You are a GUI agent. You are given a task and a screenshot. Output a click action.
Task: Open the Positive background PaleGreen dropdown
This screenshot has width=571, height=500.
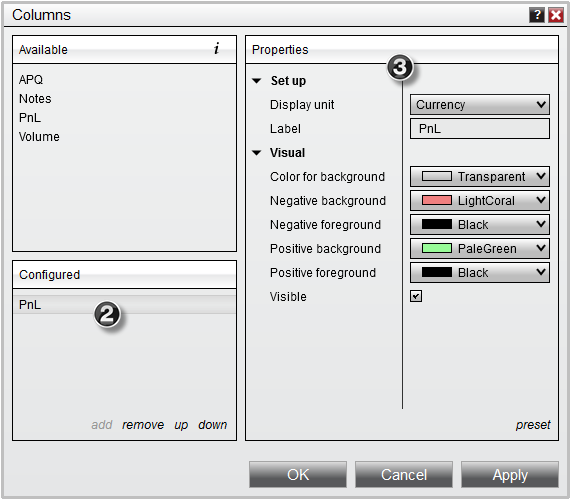[x=480, y=248]
